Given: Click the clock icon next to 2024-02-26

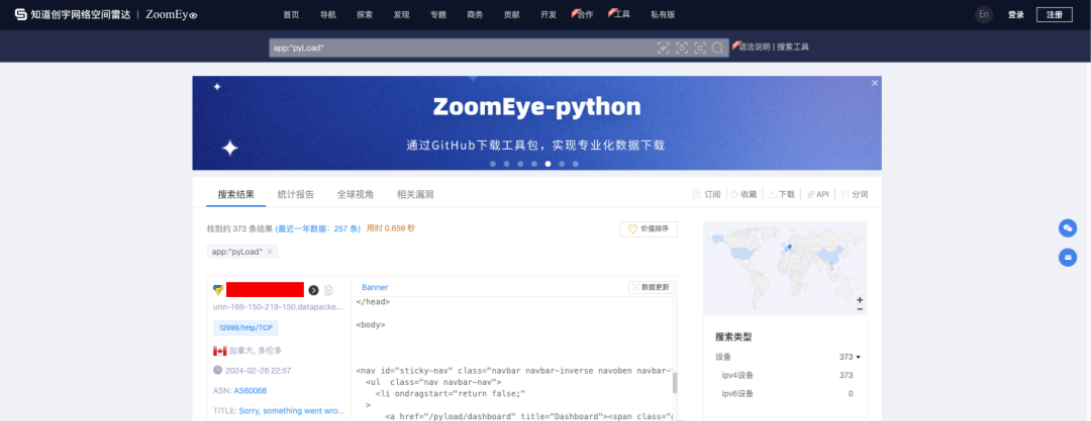Looking at the screenshot, I should coord(218,370).
